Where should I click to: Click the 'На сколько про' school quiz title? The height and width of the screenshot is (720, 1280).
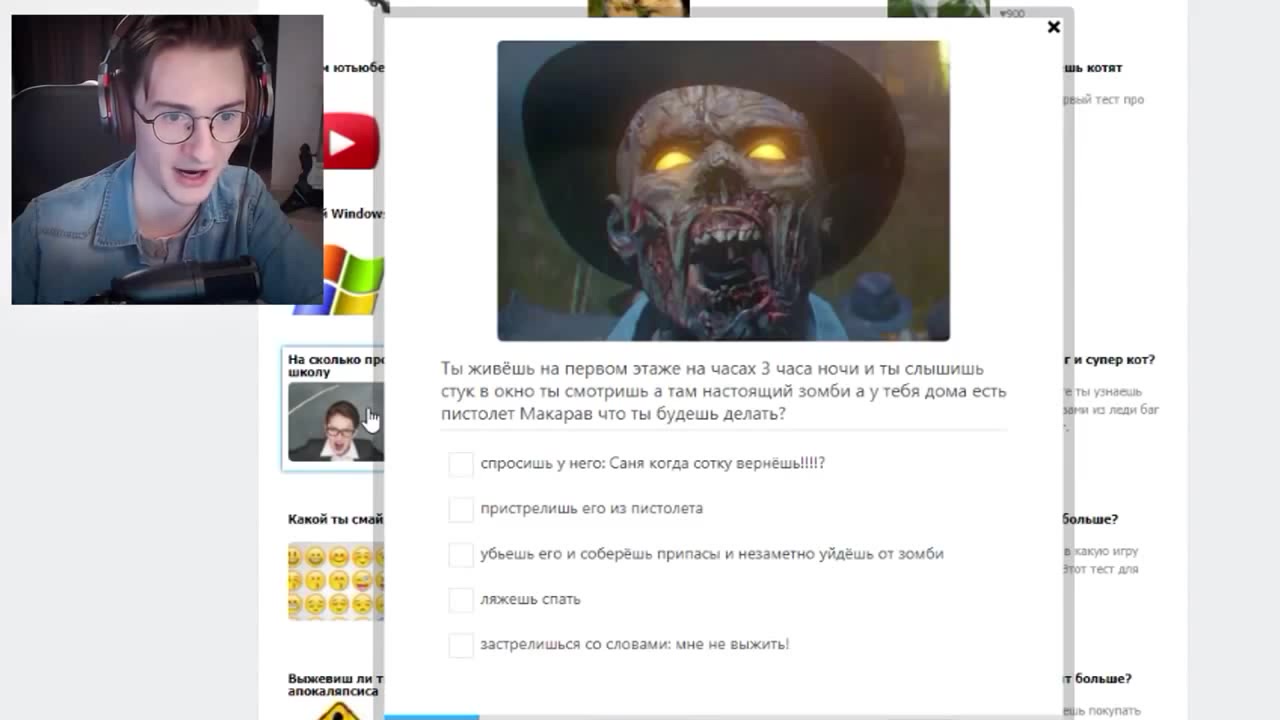336,365
